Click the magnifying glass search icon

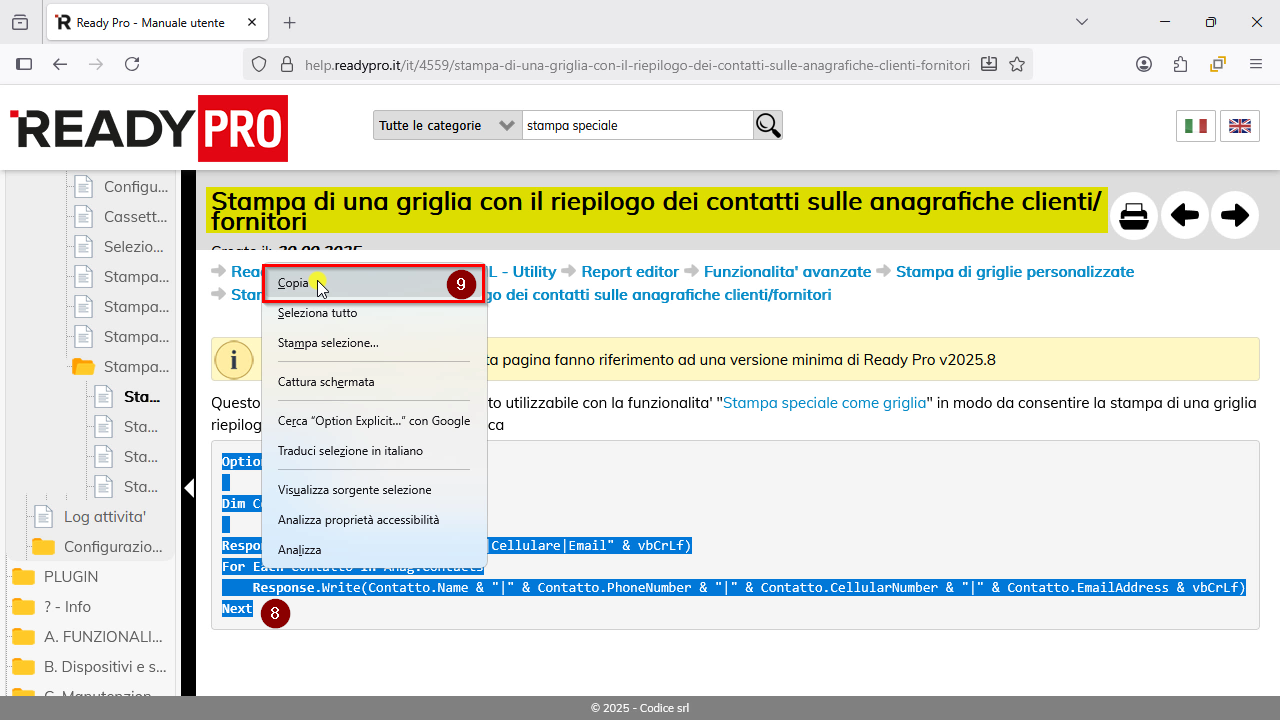[768, 125]
